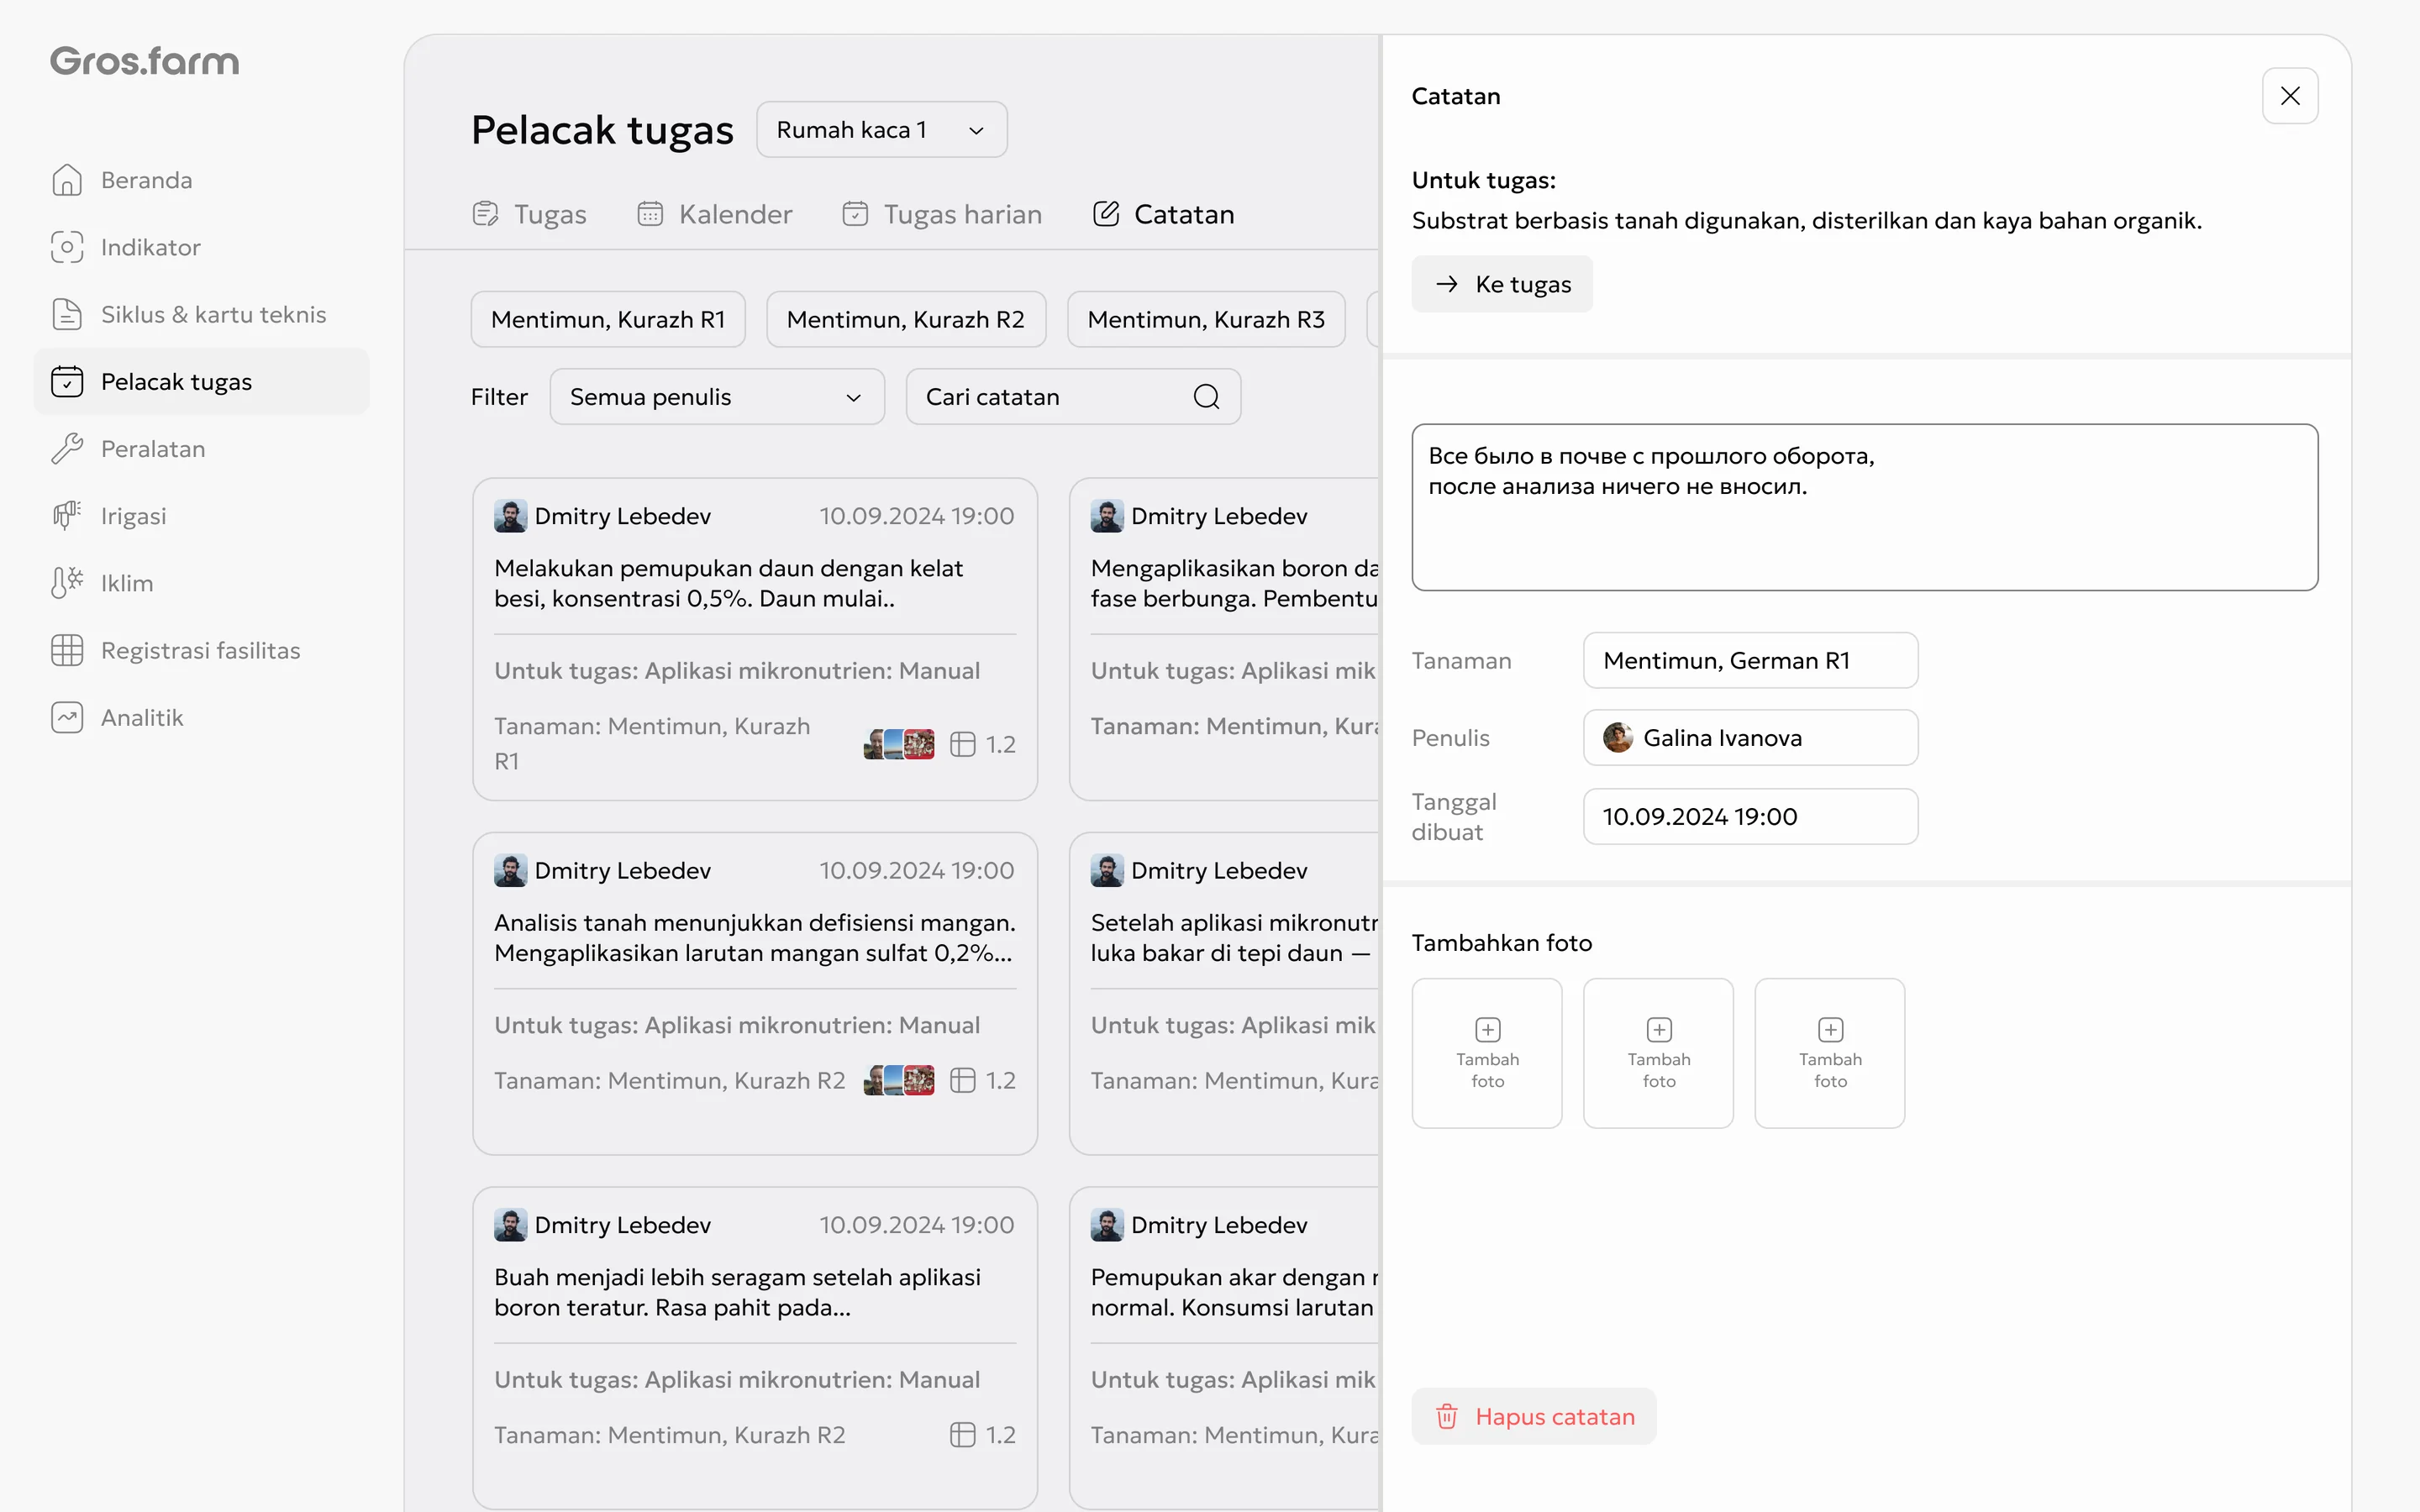Click the Registrasi fasilitas grid icon
This screenshot has height=1512, width=2420.
(67, 650)
